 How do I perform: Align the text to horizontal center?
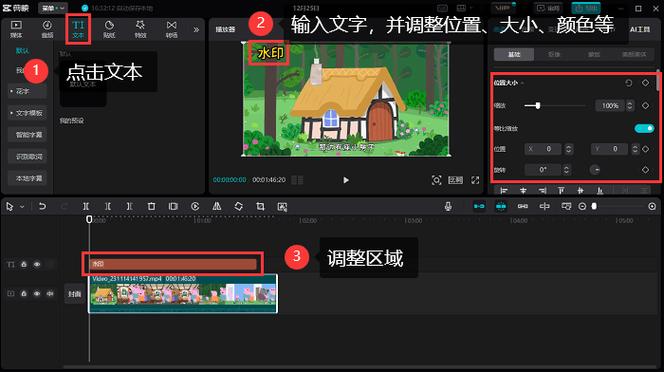coord(523,191)
